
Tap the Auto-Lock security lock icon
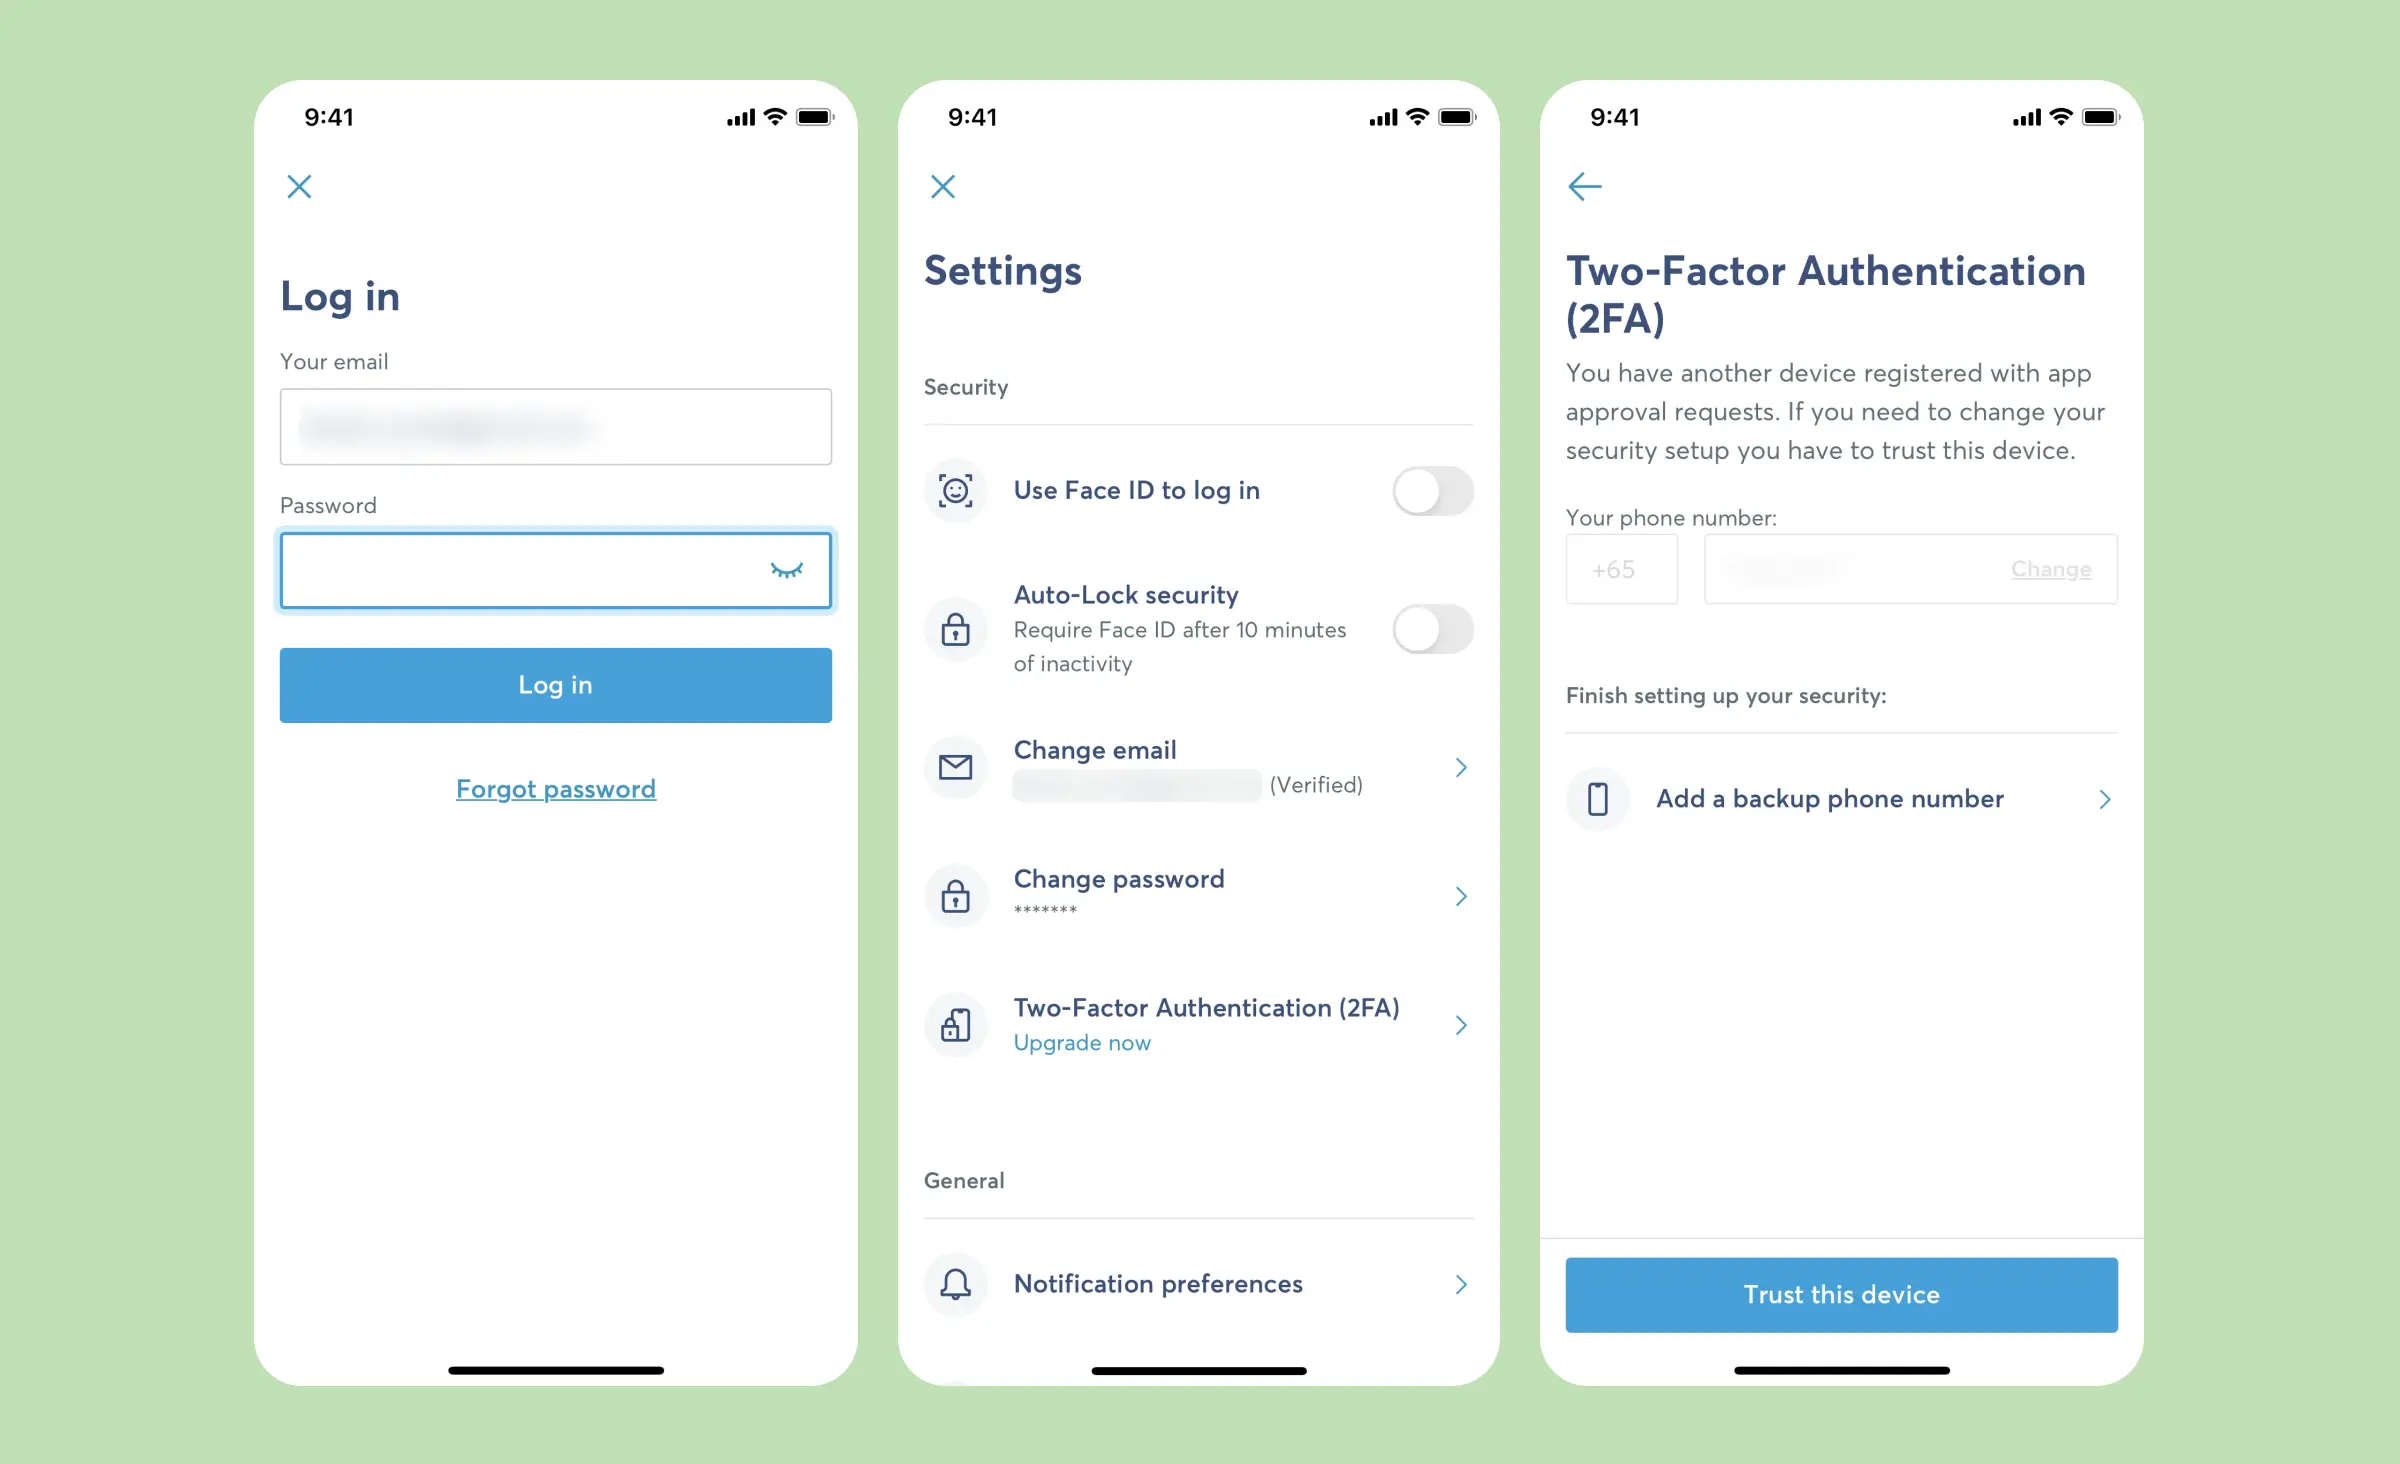pos(957,626)
